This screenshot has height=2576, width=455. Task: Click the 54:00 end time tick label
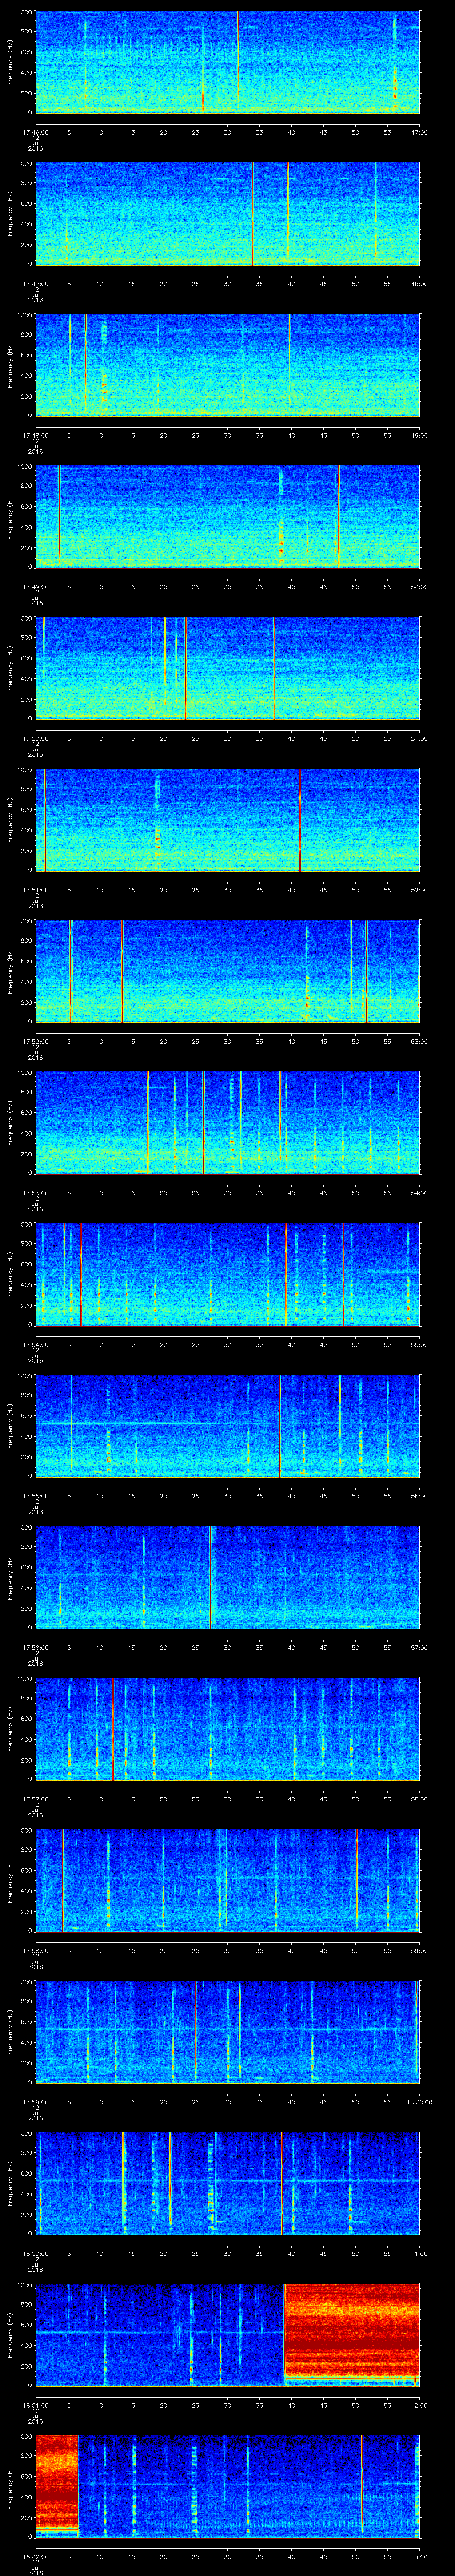(x=419, y=1192)
